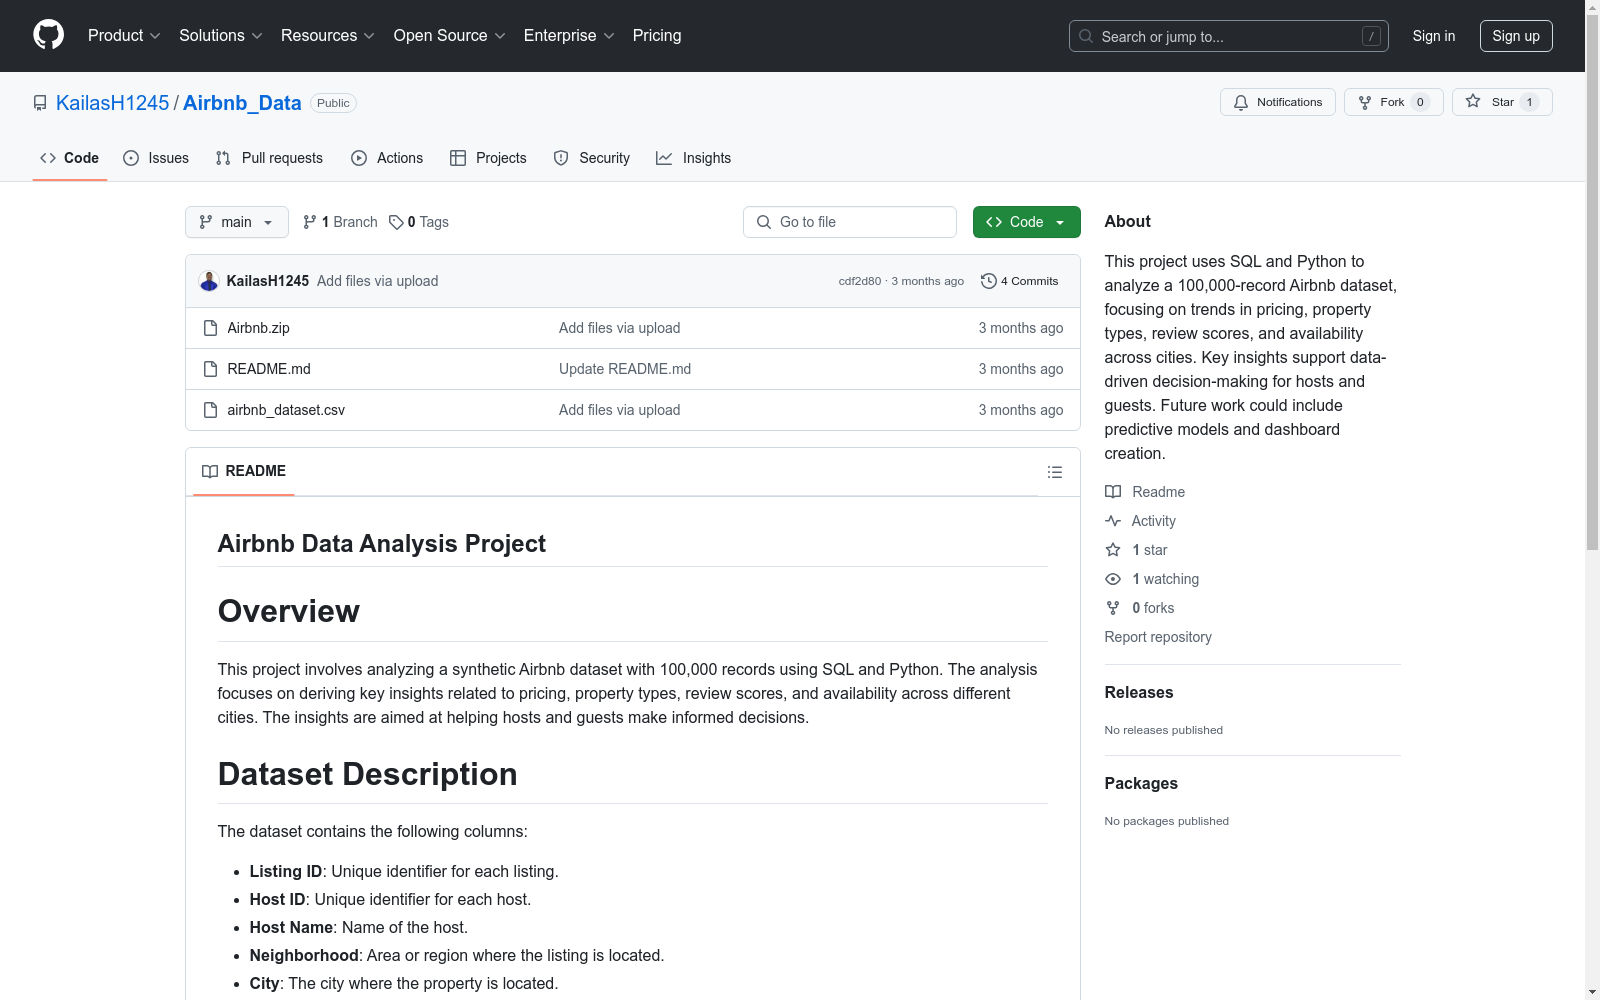Click the Sign up button

click(1516, 36)
